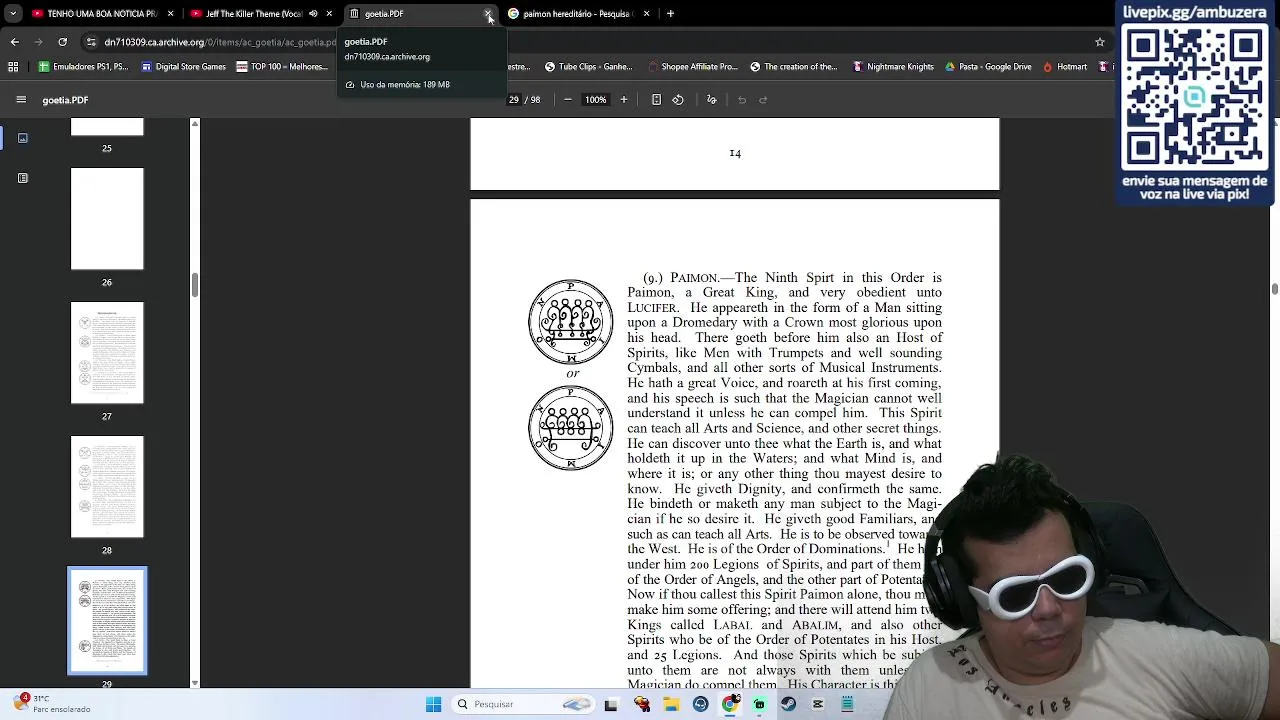Undo the last PDF annotation
Image resolution: width=1280 pixels, height=720 pixels.
[x=742, y=100]
